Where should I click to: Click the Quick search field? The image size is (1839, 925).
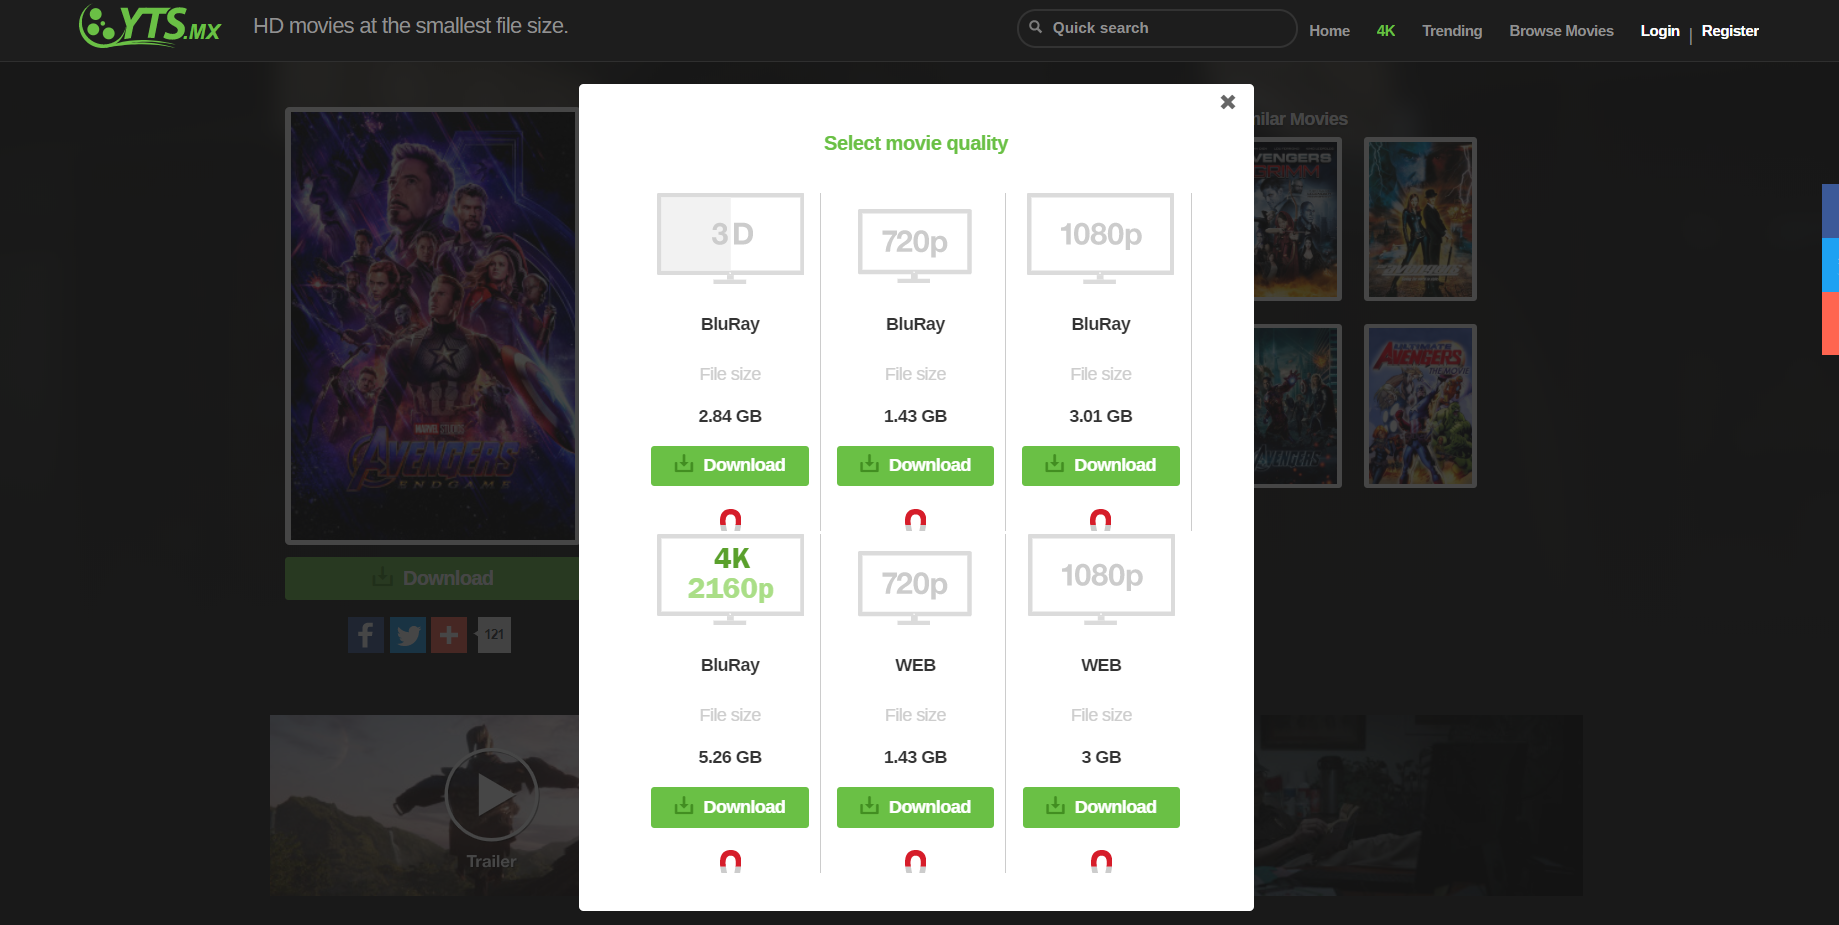click(1157, 28)
